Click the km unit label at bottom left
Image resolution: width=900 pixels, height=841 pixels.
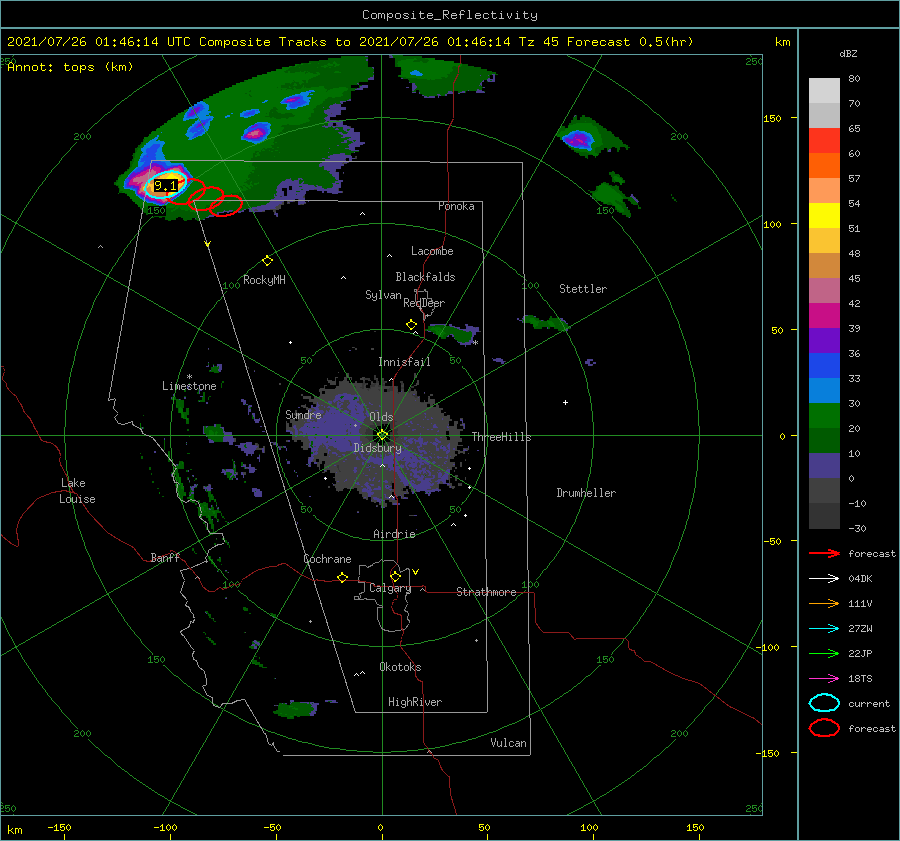point(14,830)
